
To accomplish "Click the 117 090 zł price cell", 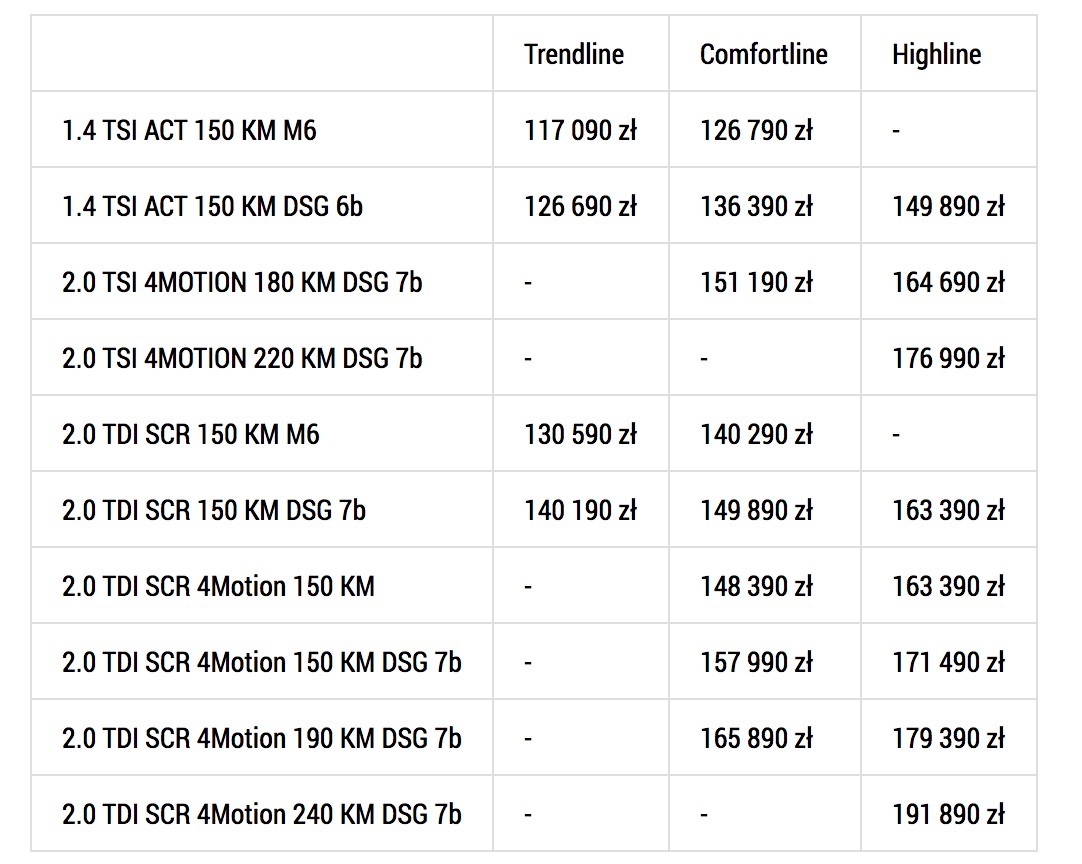I will [580, 130].
